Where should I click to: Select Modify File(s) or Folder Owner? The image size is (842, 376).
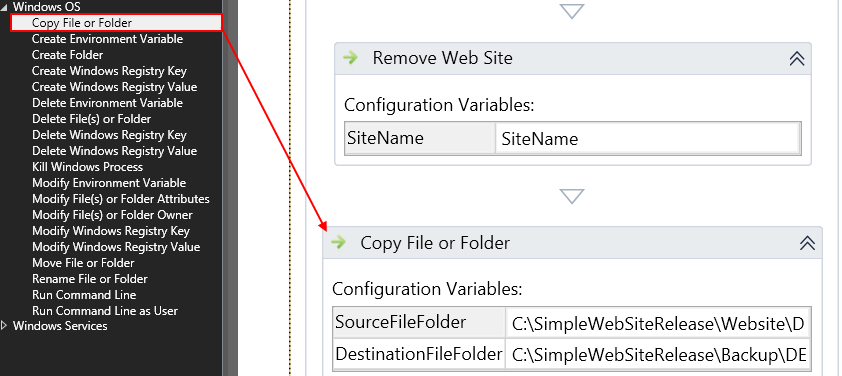click(112, 215)
